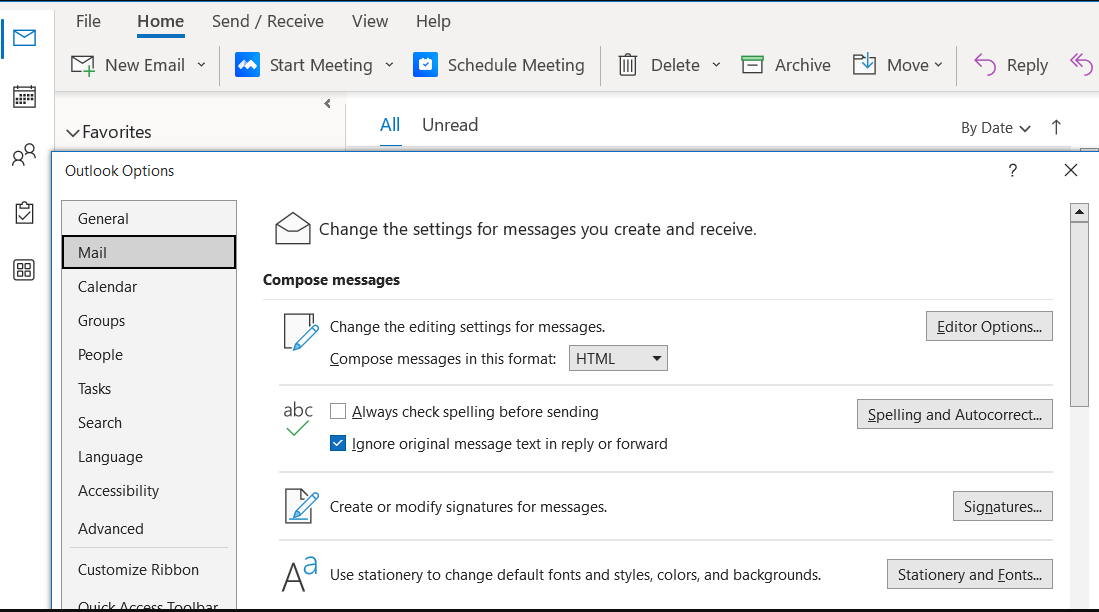Select Calendar category in Outlook Options
Image resolution: width=1099 pixels, height=612 pixels.
pos(149,287)
